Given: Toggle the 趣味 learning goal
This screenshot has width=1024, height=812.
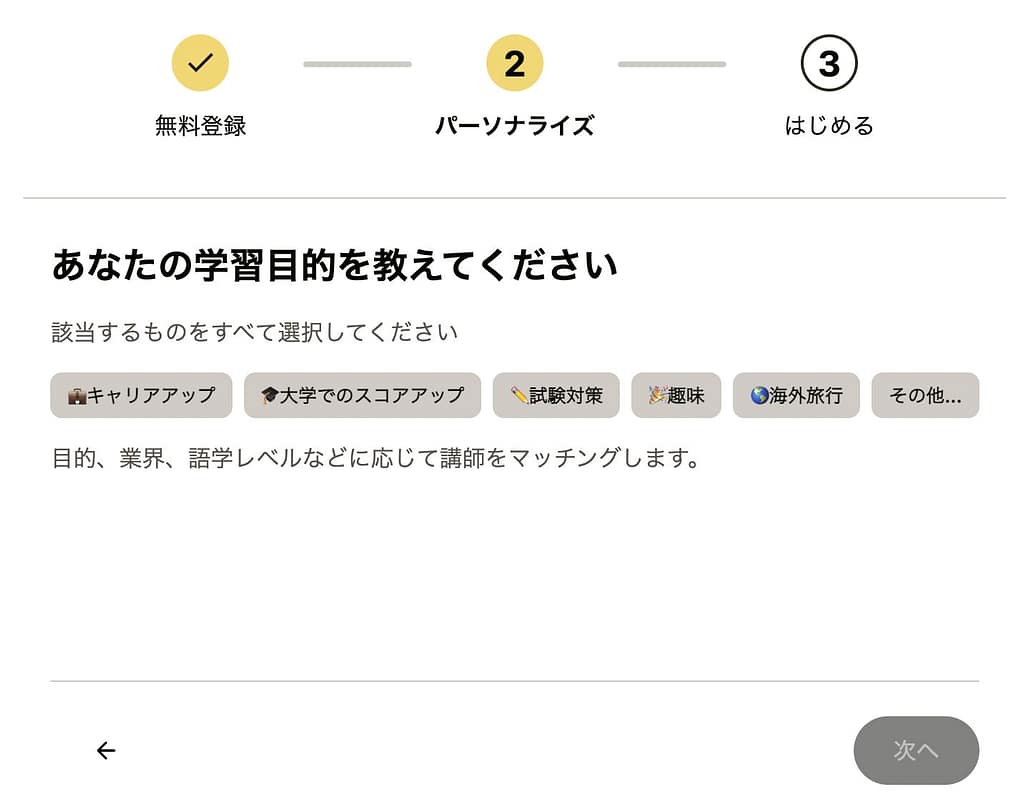Looking at the screenshot, I should point(676,396).
